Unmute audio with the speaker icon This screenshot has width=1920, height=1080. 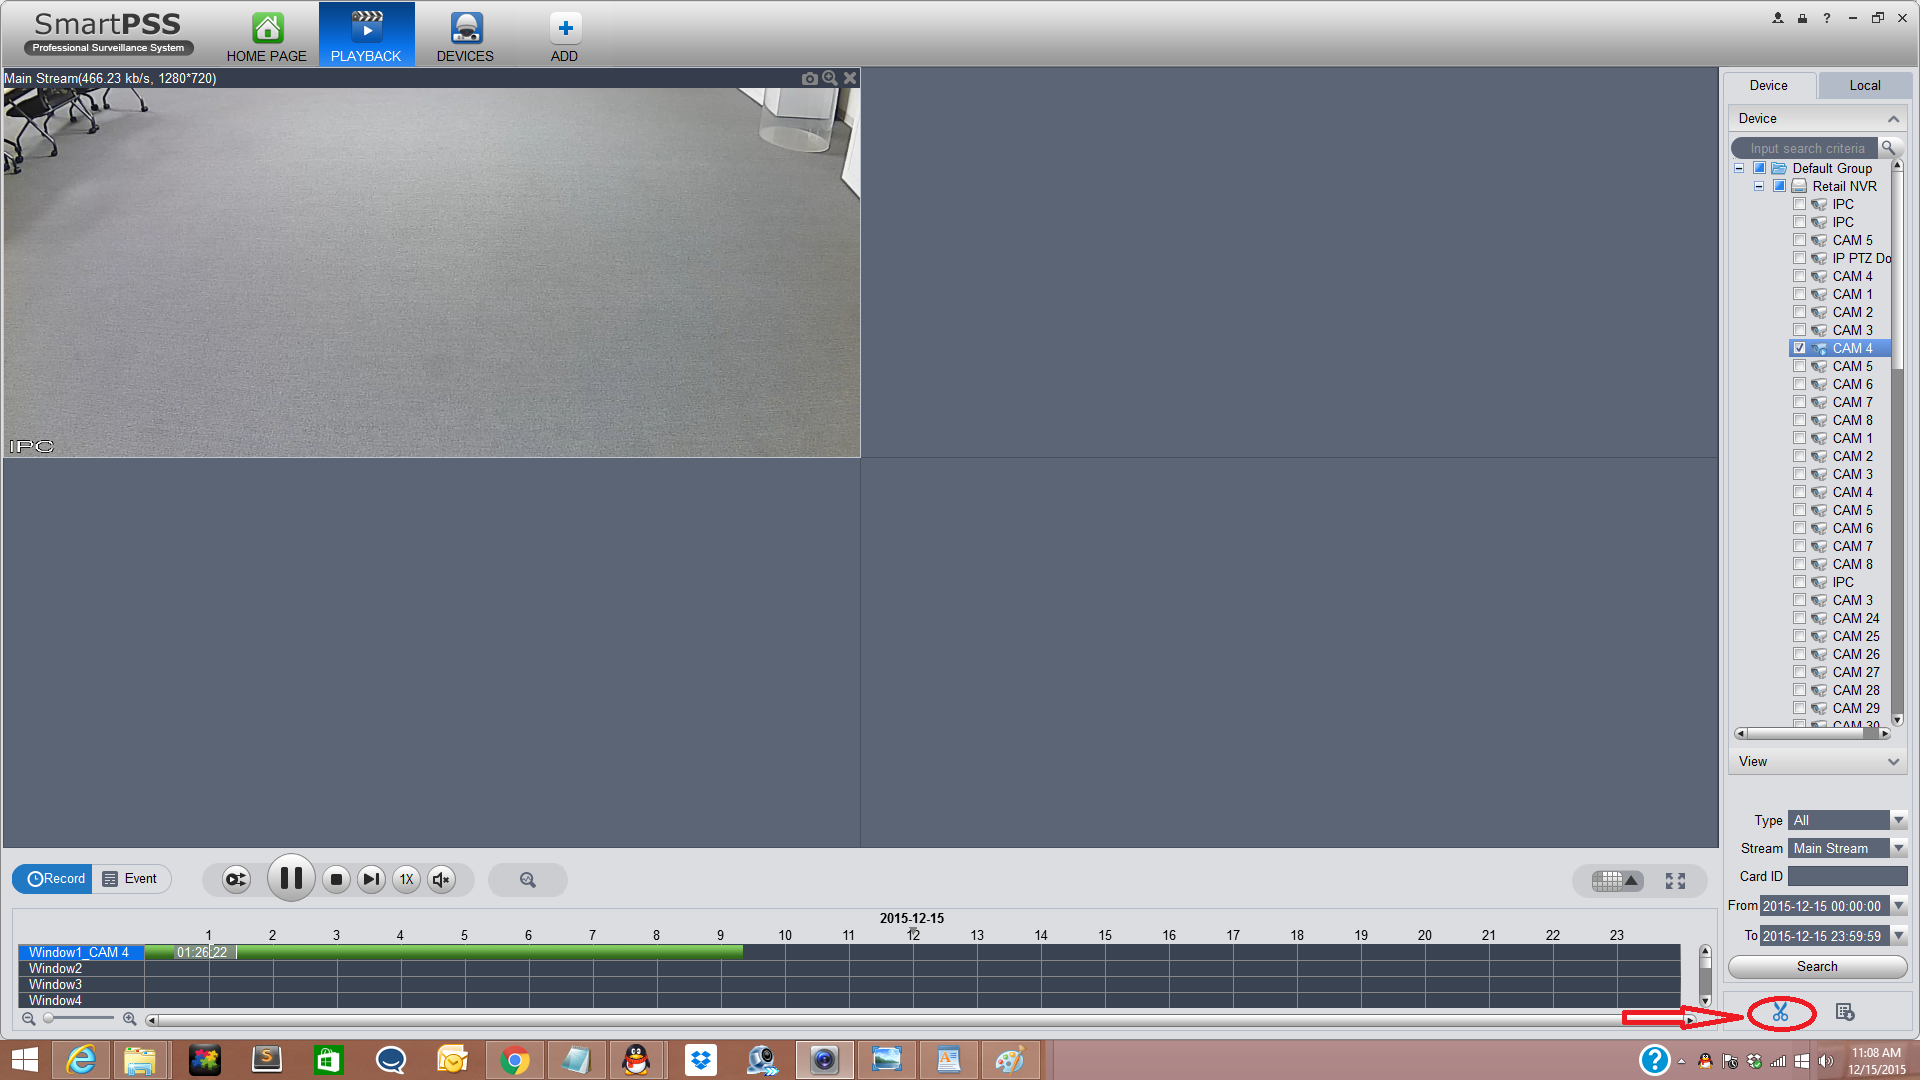tap(441, 880)
